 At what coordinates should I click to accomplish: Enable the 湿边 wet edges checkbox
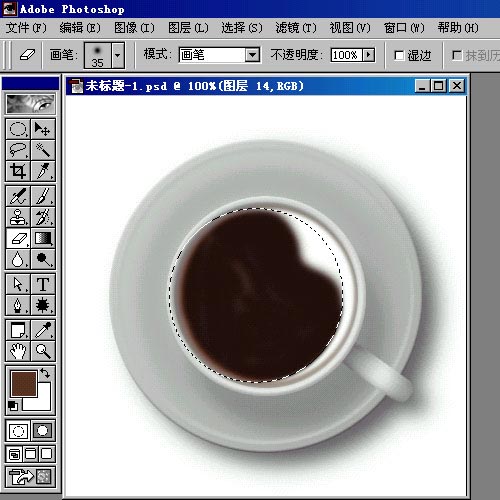tap(399, 55)
